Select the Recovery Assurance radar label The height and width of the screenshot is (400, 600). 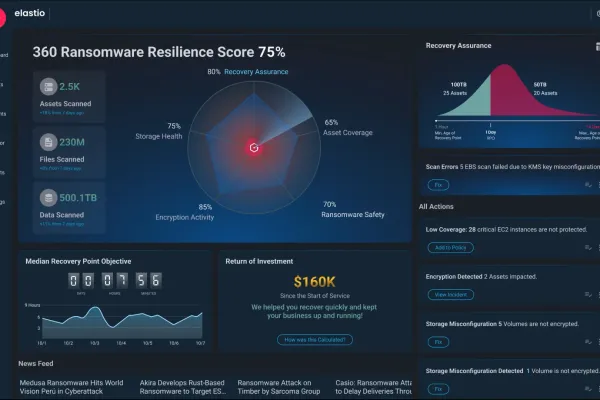tap(256, 72)
